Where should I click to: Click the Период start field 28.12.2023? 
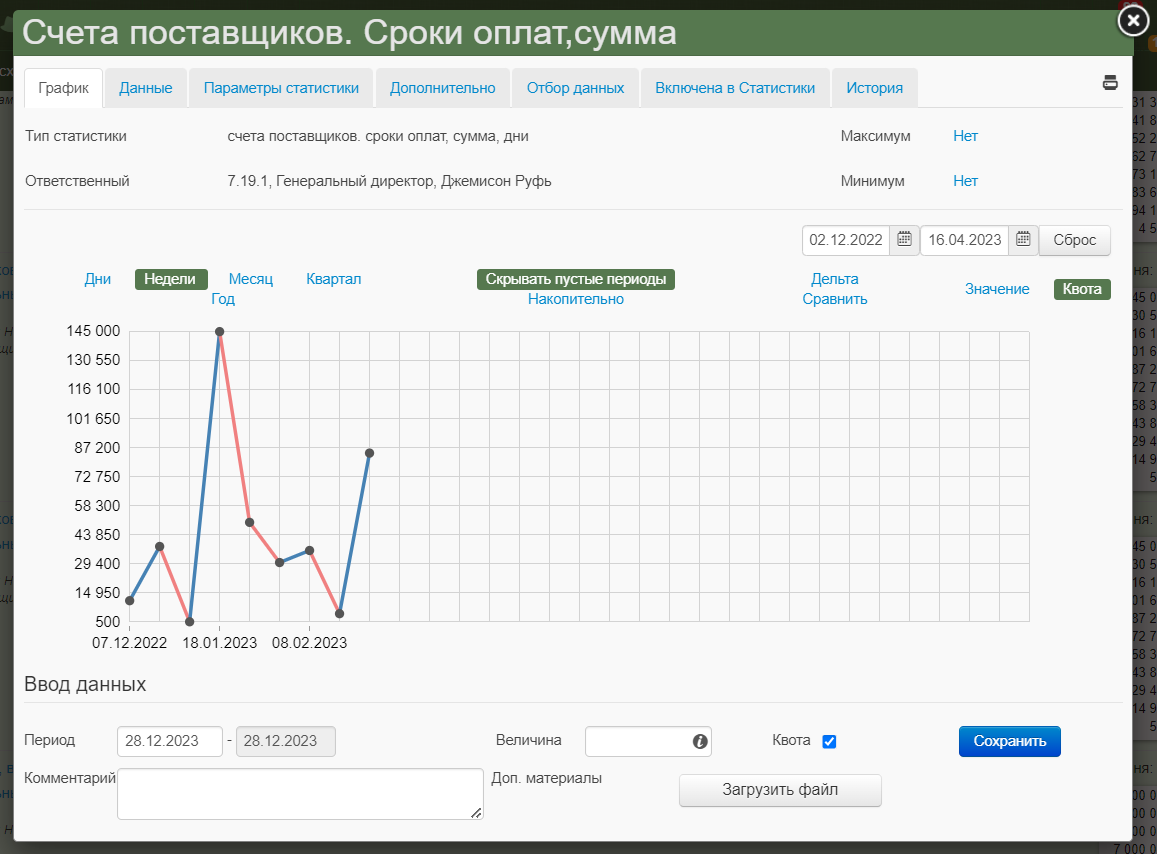coord(170,741)
